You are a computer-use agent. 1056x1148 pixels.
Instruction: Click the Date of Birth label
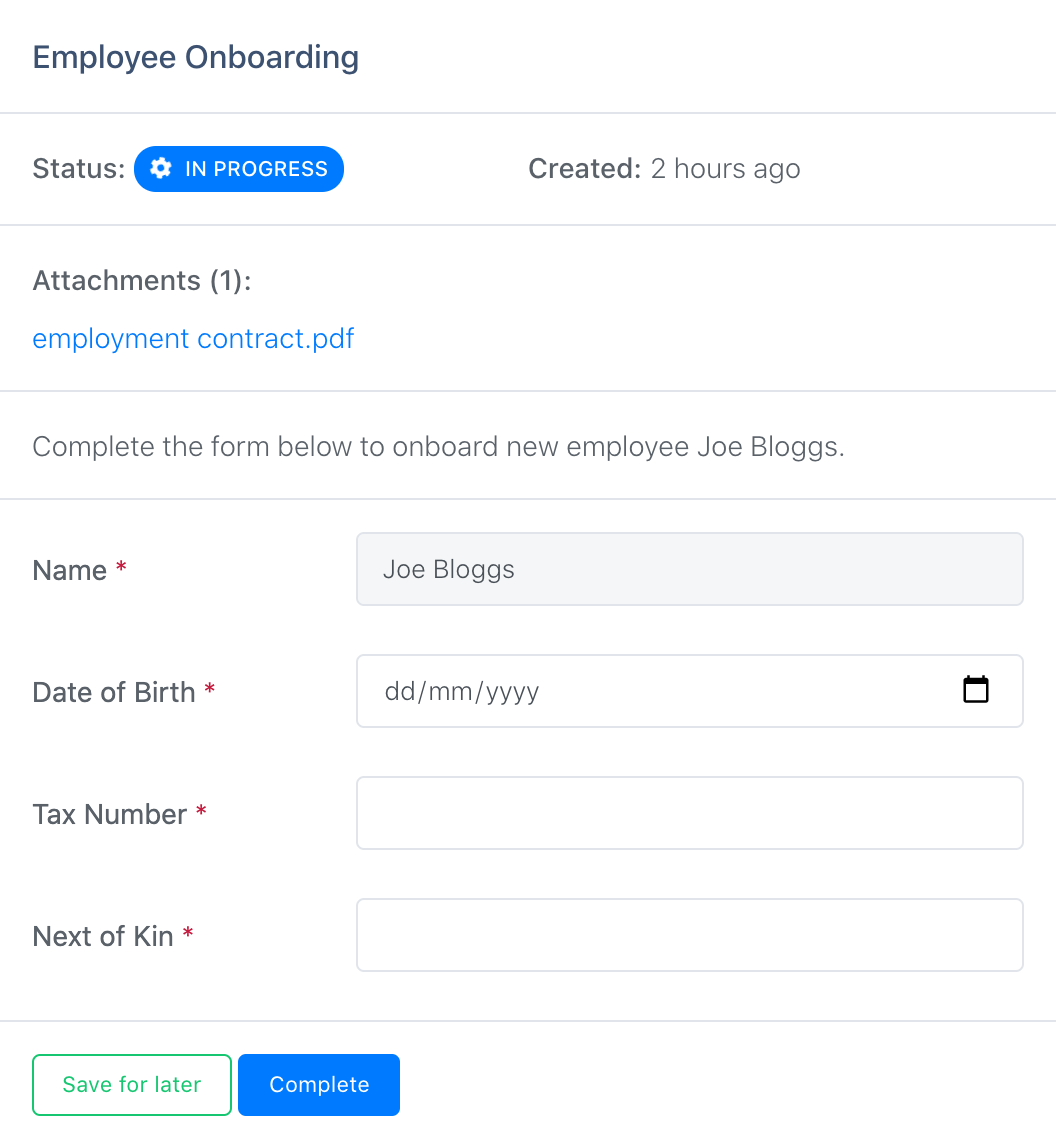[x=114, y=692]
